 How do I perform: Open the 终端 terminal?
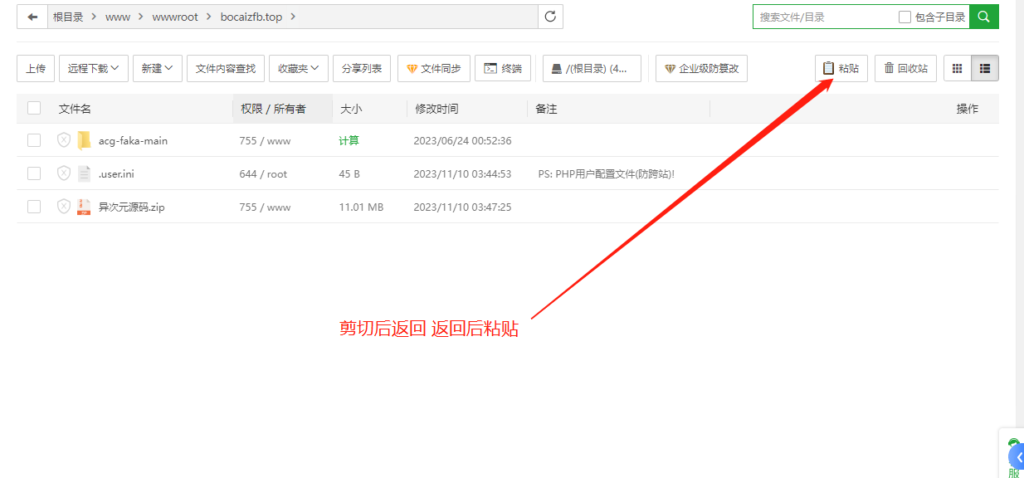503,69
